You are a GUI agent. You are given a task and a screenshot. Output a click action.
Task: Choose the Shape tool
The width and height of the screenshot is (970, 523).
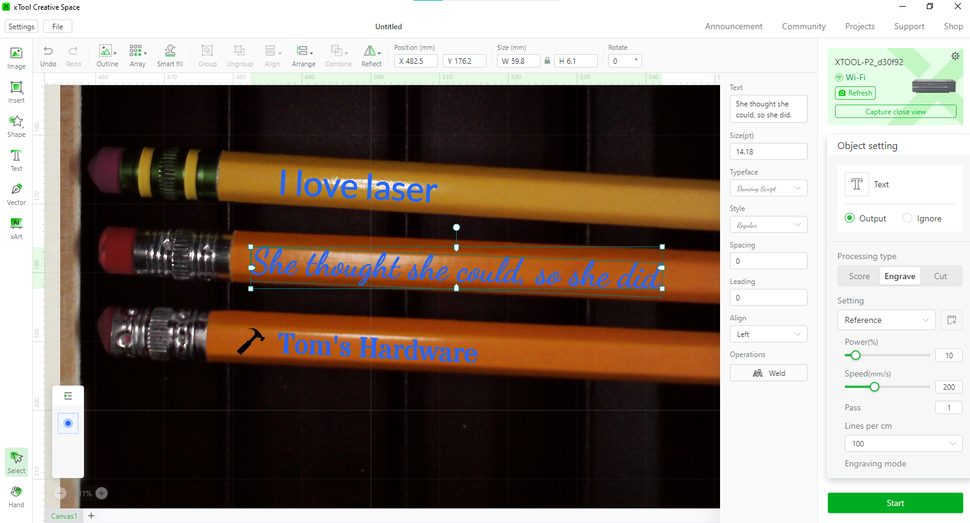[16, 126]
